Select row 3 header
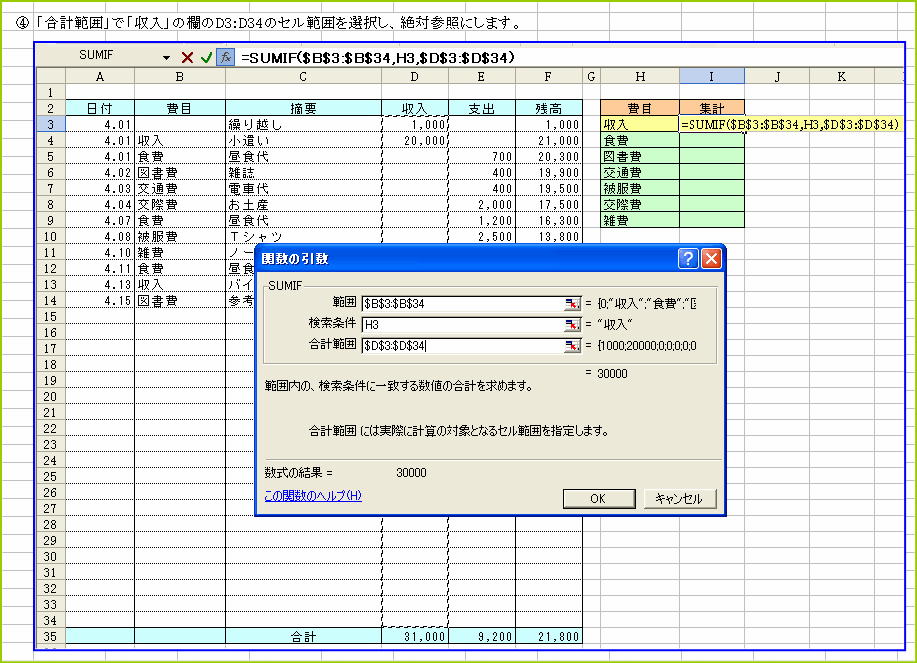 point(51,125)
